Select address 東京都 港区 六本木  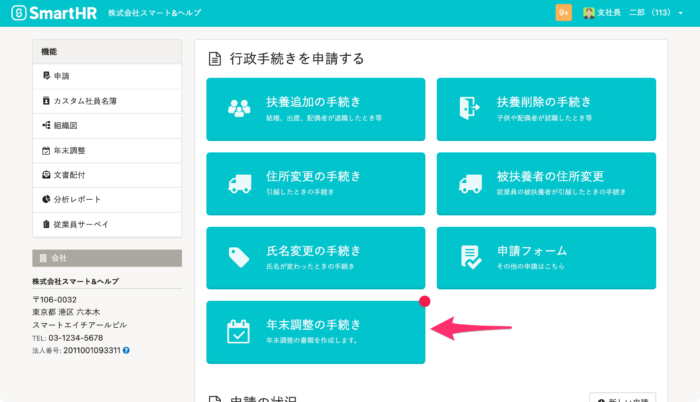pos(66,312)
